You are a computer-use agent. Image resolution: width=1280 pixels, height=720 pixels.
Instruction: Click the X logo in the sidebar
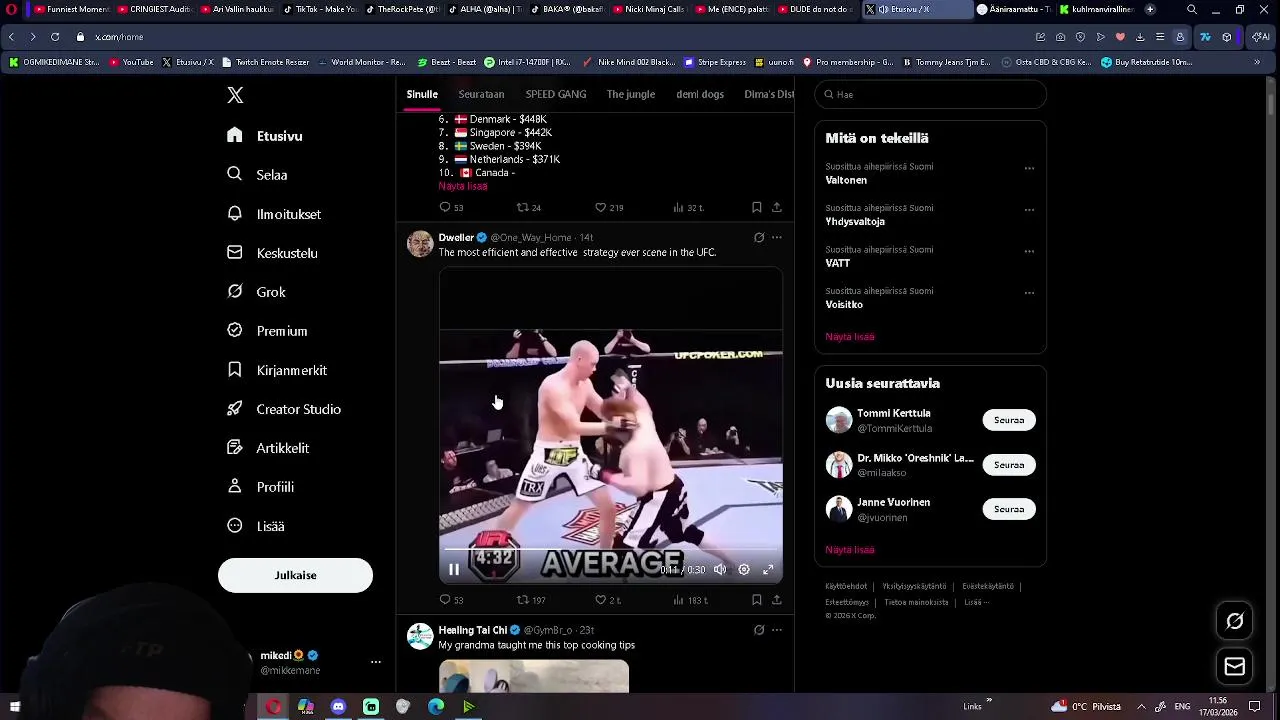click(235, 95)
